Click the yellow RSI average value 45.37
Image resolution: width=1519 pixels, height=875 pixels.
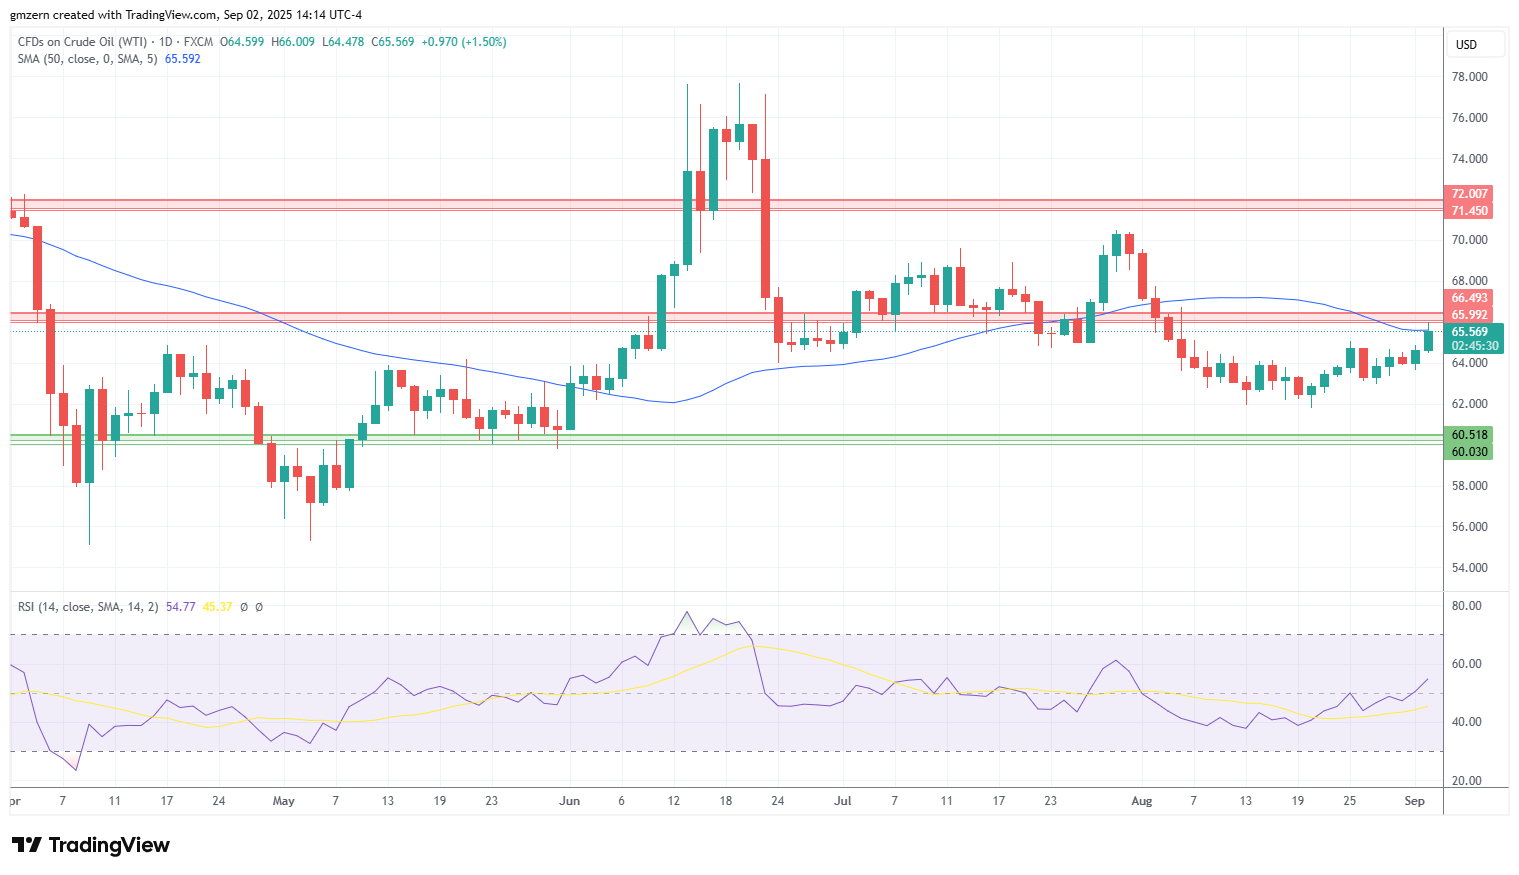click(217, 607)
